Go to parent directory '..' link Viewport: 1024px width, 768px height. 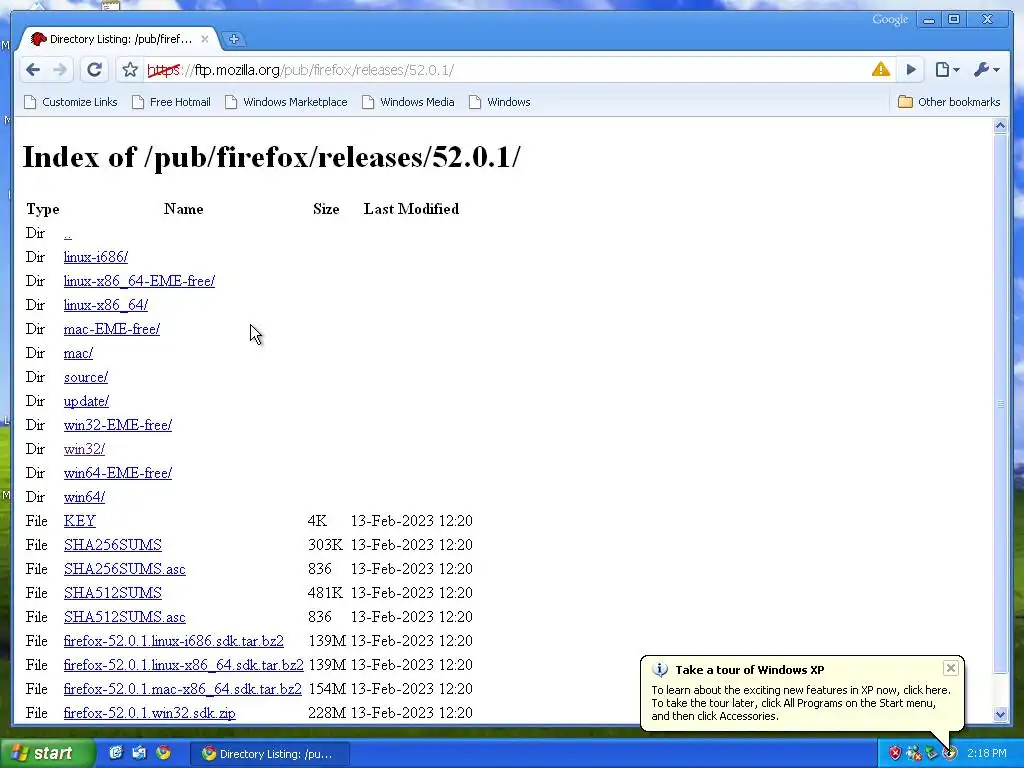pos(67,233)
